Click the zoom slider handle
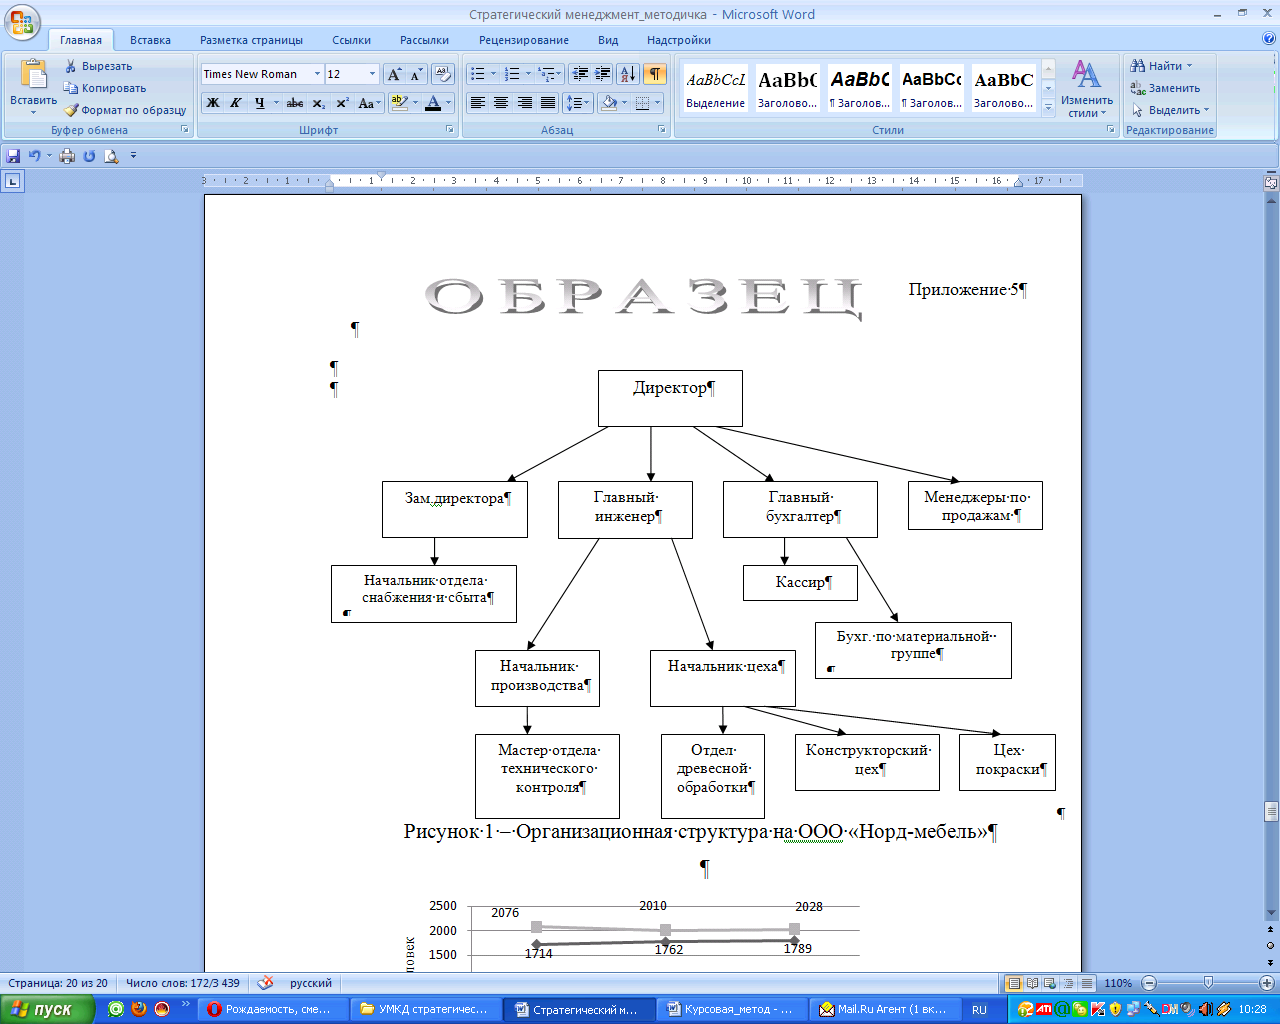Viewport: 1280px width, 1024px height. point(1208,983)
